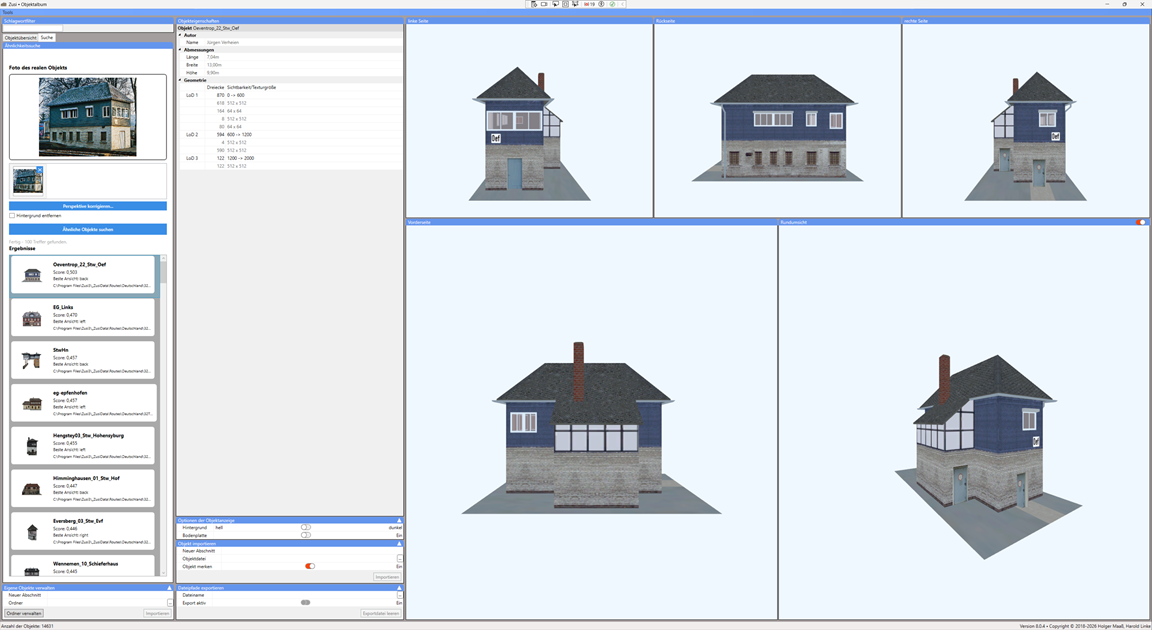Screen dimensions: 1152x630
Task: Collapse the Abmessungen property group
Action: pos(180,50)
